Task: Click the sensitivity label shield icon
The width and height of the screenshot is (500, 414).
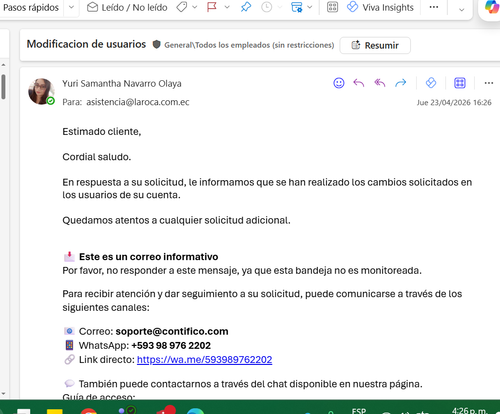Action: 157,44
